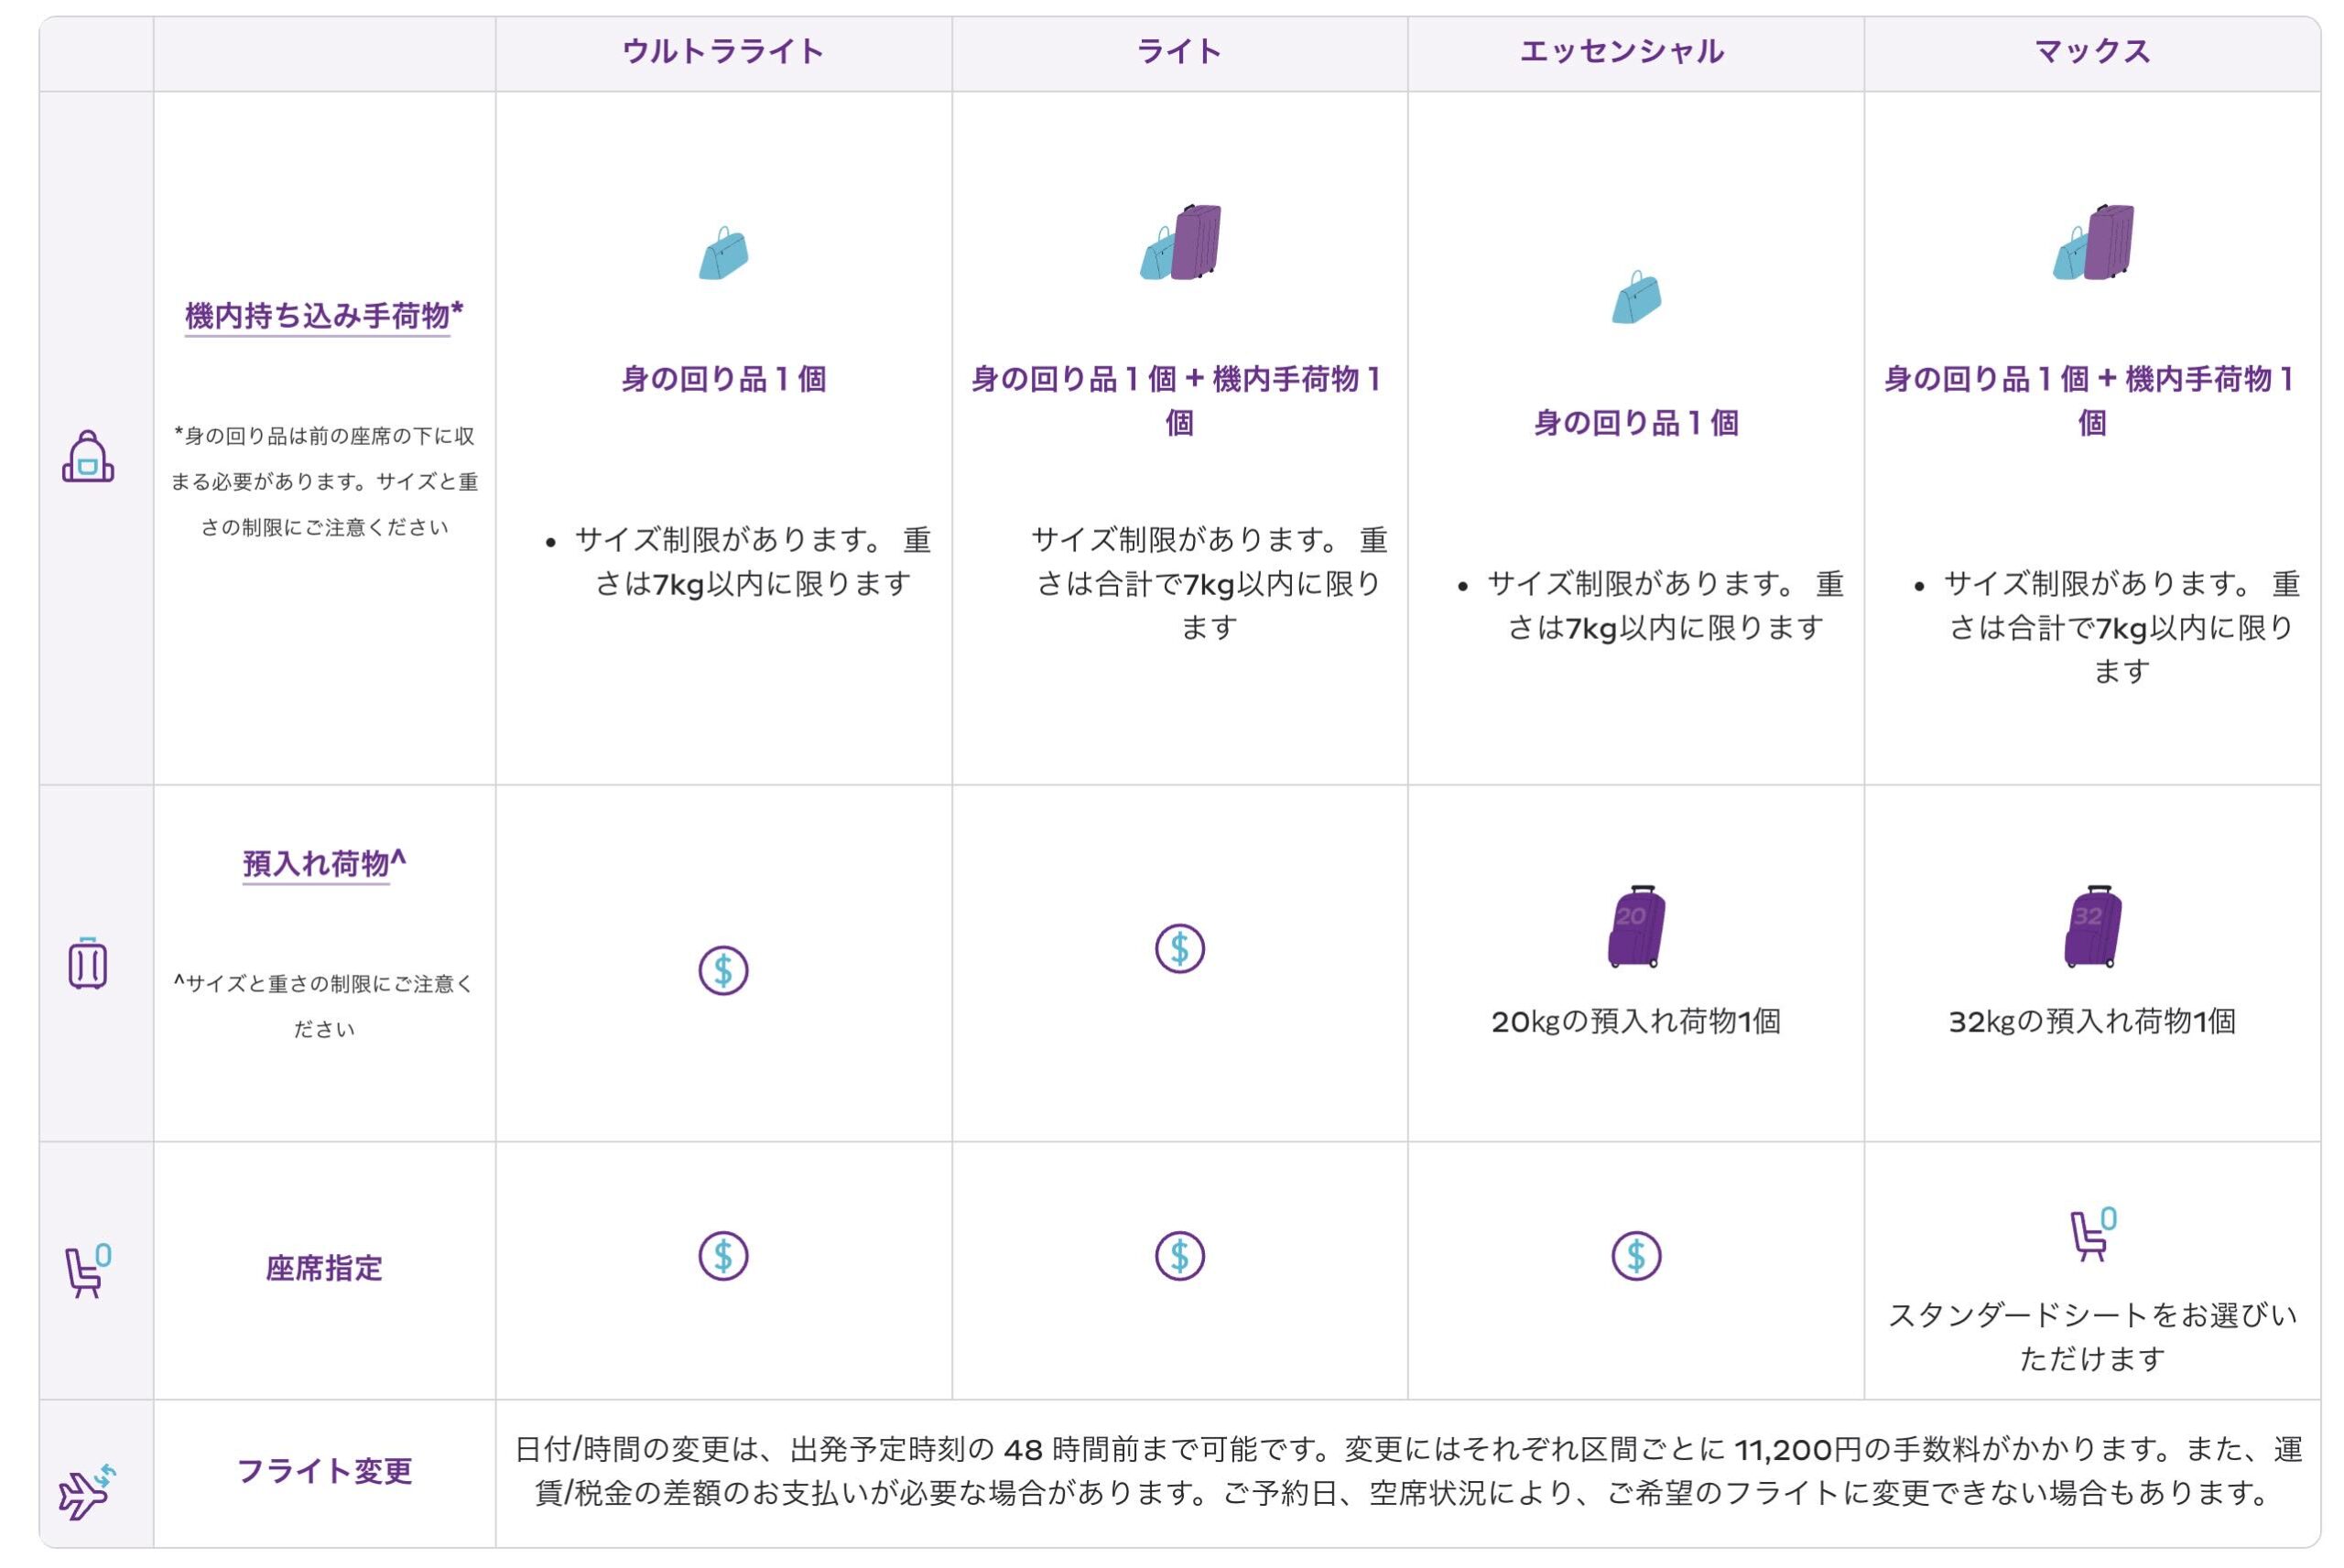Click the 座席指定 row label
Viewport: 2344px width, 1568px height.
[x=323, y=1269]
